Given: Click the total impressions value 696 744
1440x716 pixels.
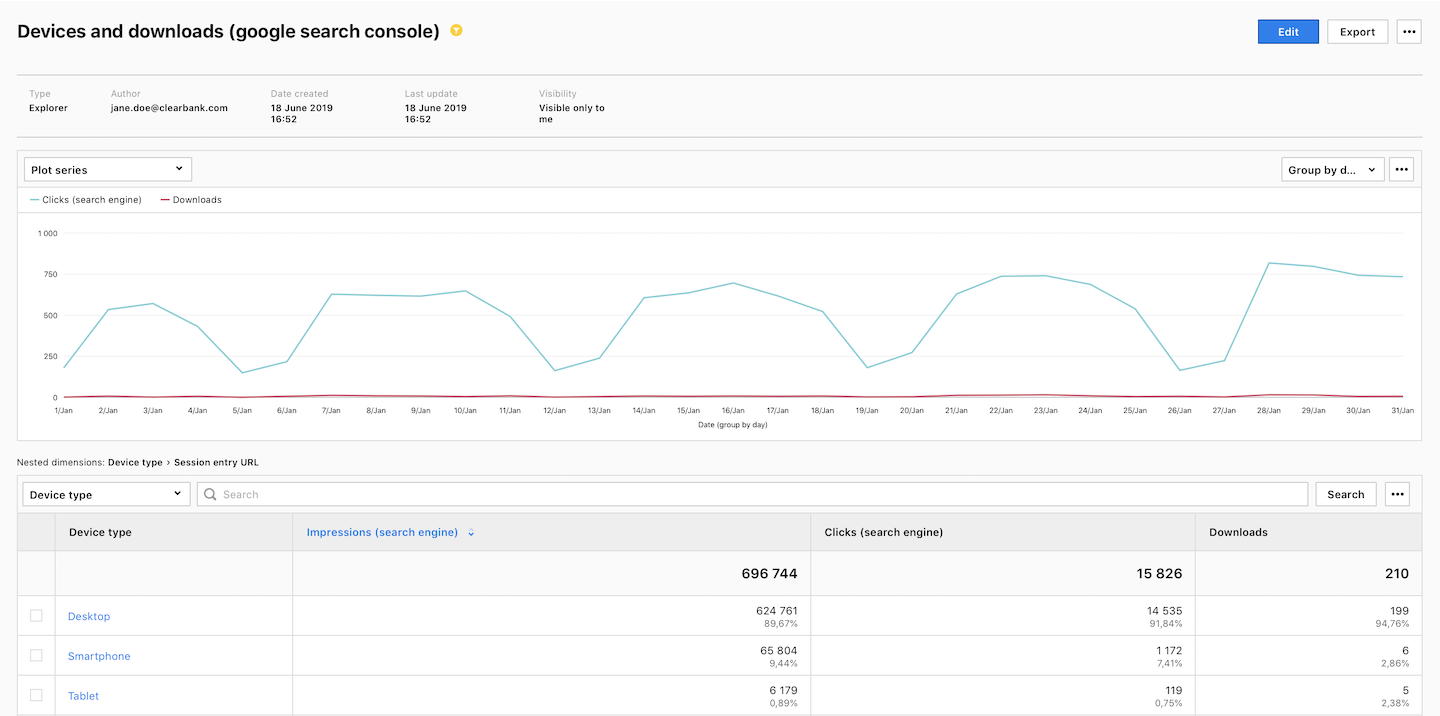Looking at the screenshot, I should click(x=769, y=573).
